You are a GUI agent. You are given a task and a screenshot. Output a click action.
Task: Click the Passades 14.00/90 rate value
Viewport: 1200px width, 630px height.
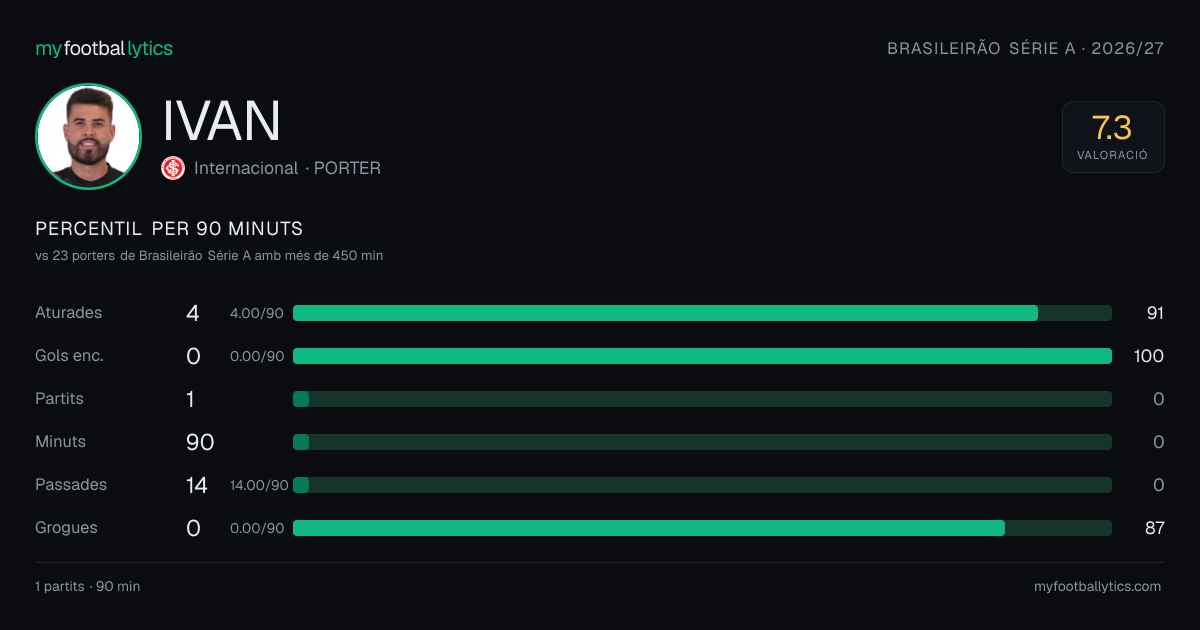tap(259, 485)
